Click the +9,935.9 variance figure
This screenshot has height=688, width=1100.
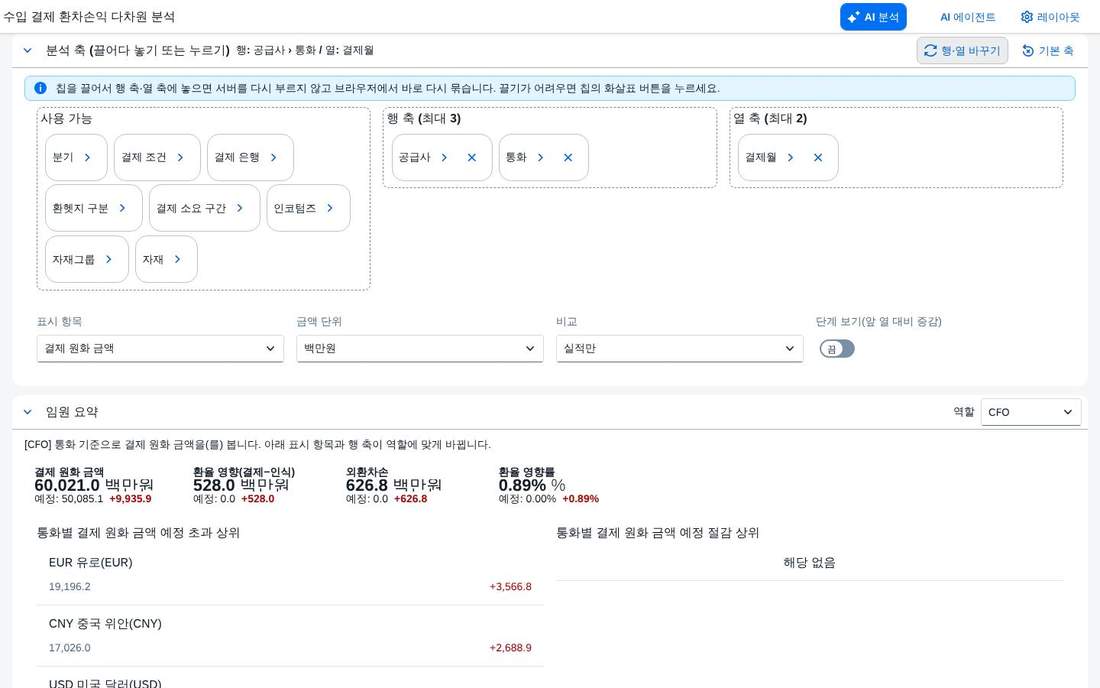tap(130, 499)
